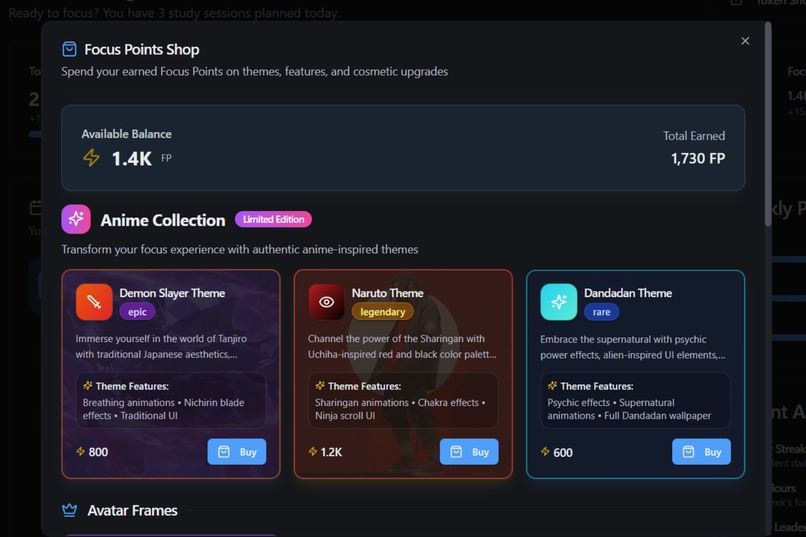Click the Demon Slayer Theme sword icon
Screen dimensions: 806x537
click(x=94, y=302)
